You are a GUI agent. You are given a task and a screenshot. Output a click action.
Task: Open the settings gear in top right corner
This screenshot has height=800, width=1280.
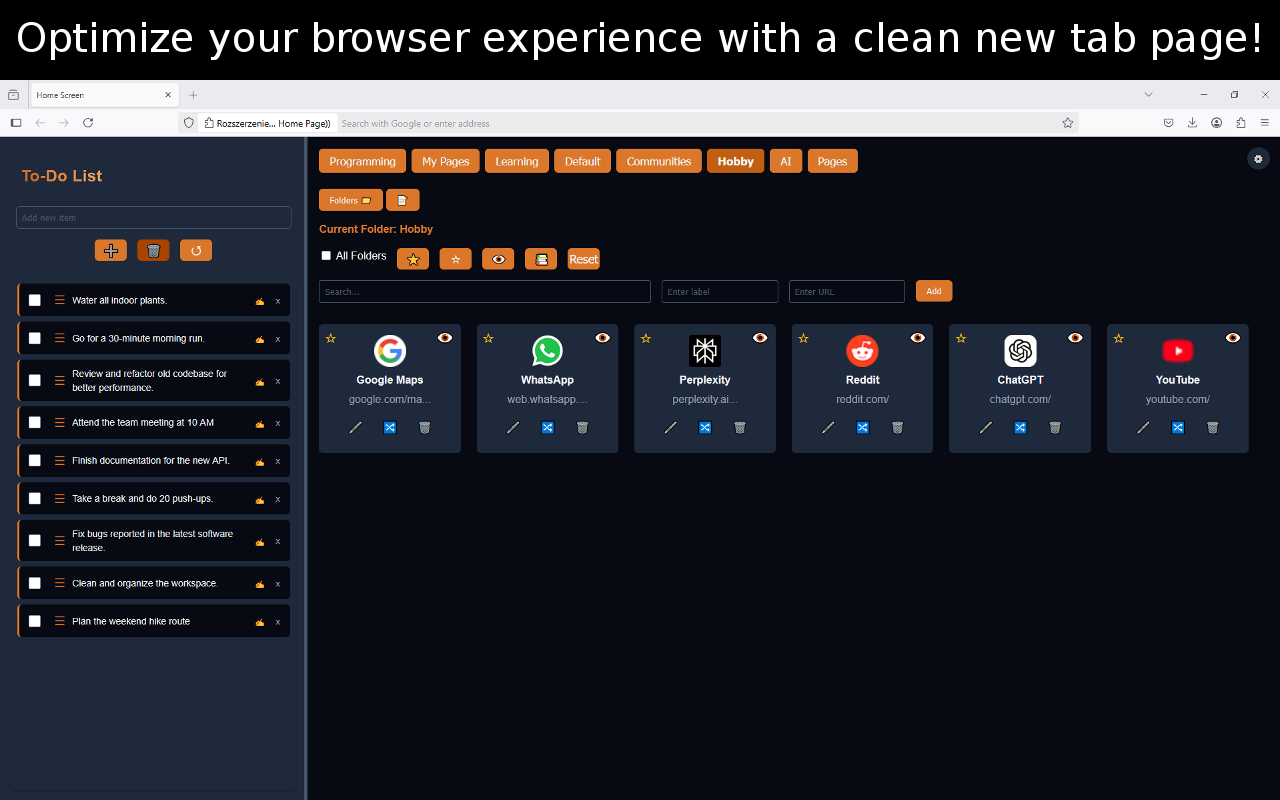1258,158
